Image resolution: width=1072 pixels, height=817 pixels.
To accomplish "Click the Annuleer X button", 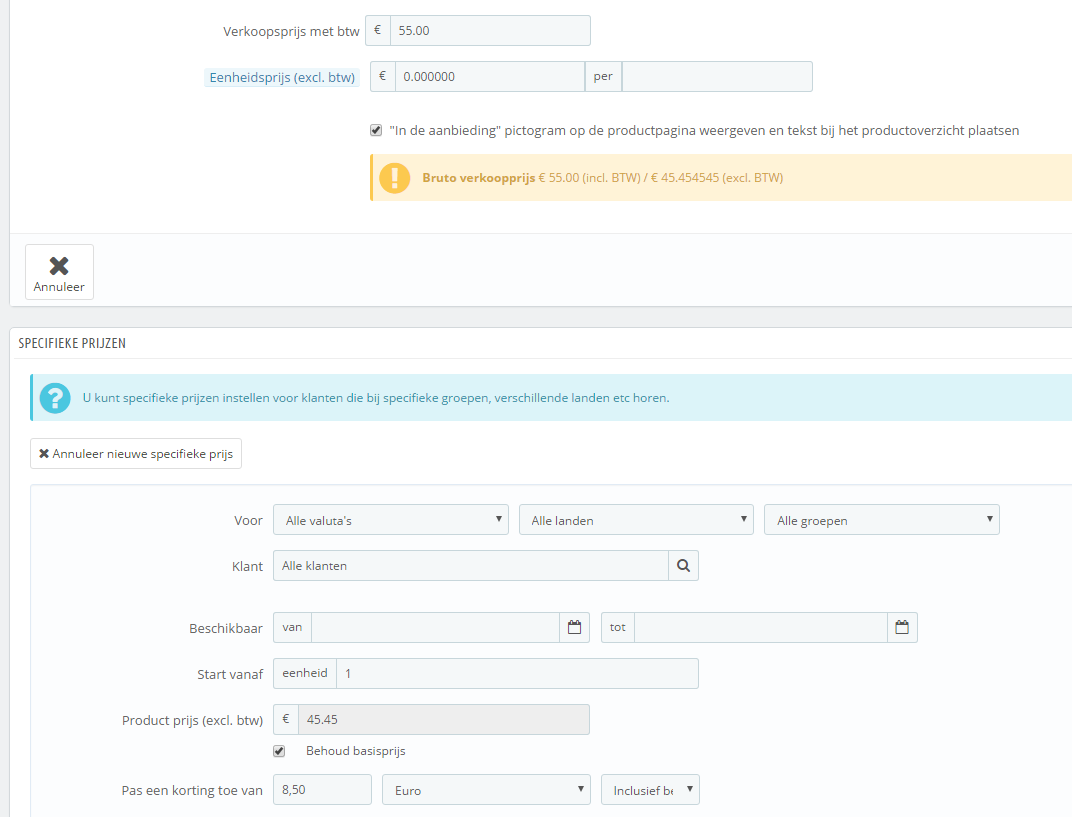I will click(59, 272).
